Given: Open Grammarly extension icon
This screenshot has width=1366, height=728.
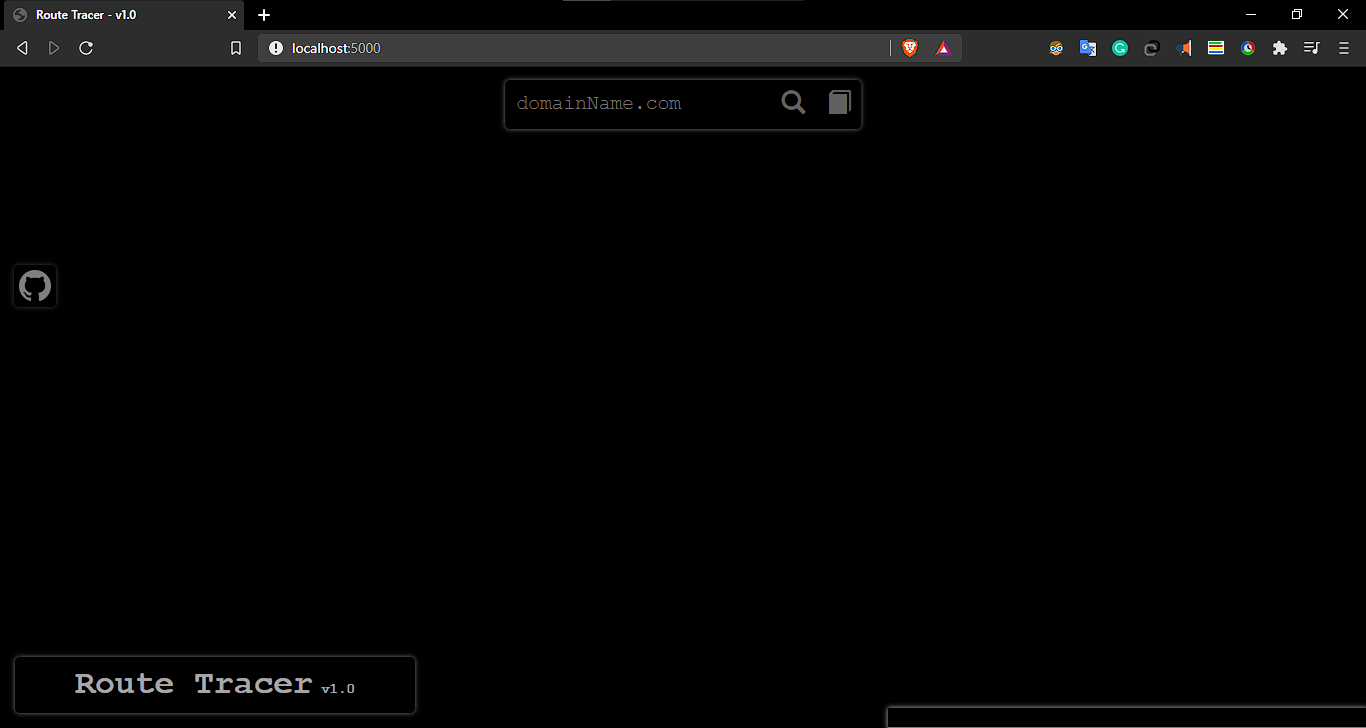Looking at the screenshot, I should click(x=1120, y=48).
